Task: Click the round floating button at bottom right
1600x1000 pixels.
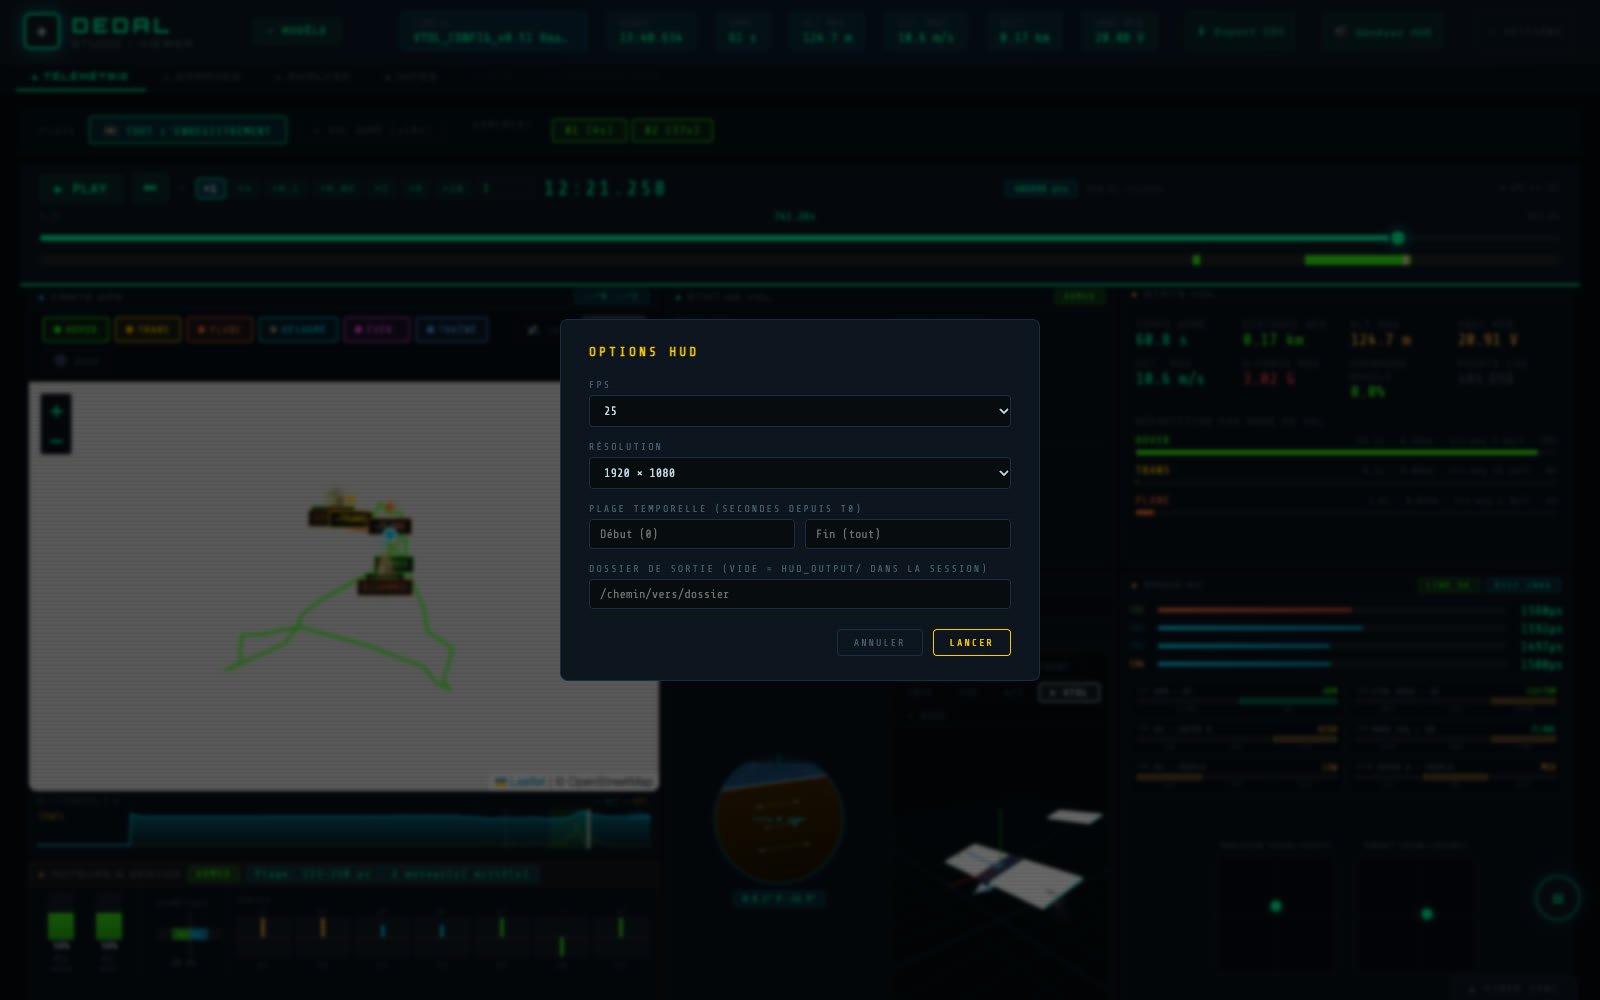Action: pyautogui.click(x=1557, y=898)
